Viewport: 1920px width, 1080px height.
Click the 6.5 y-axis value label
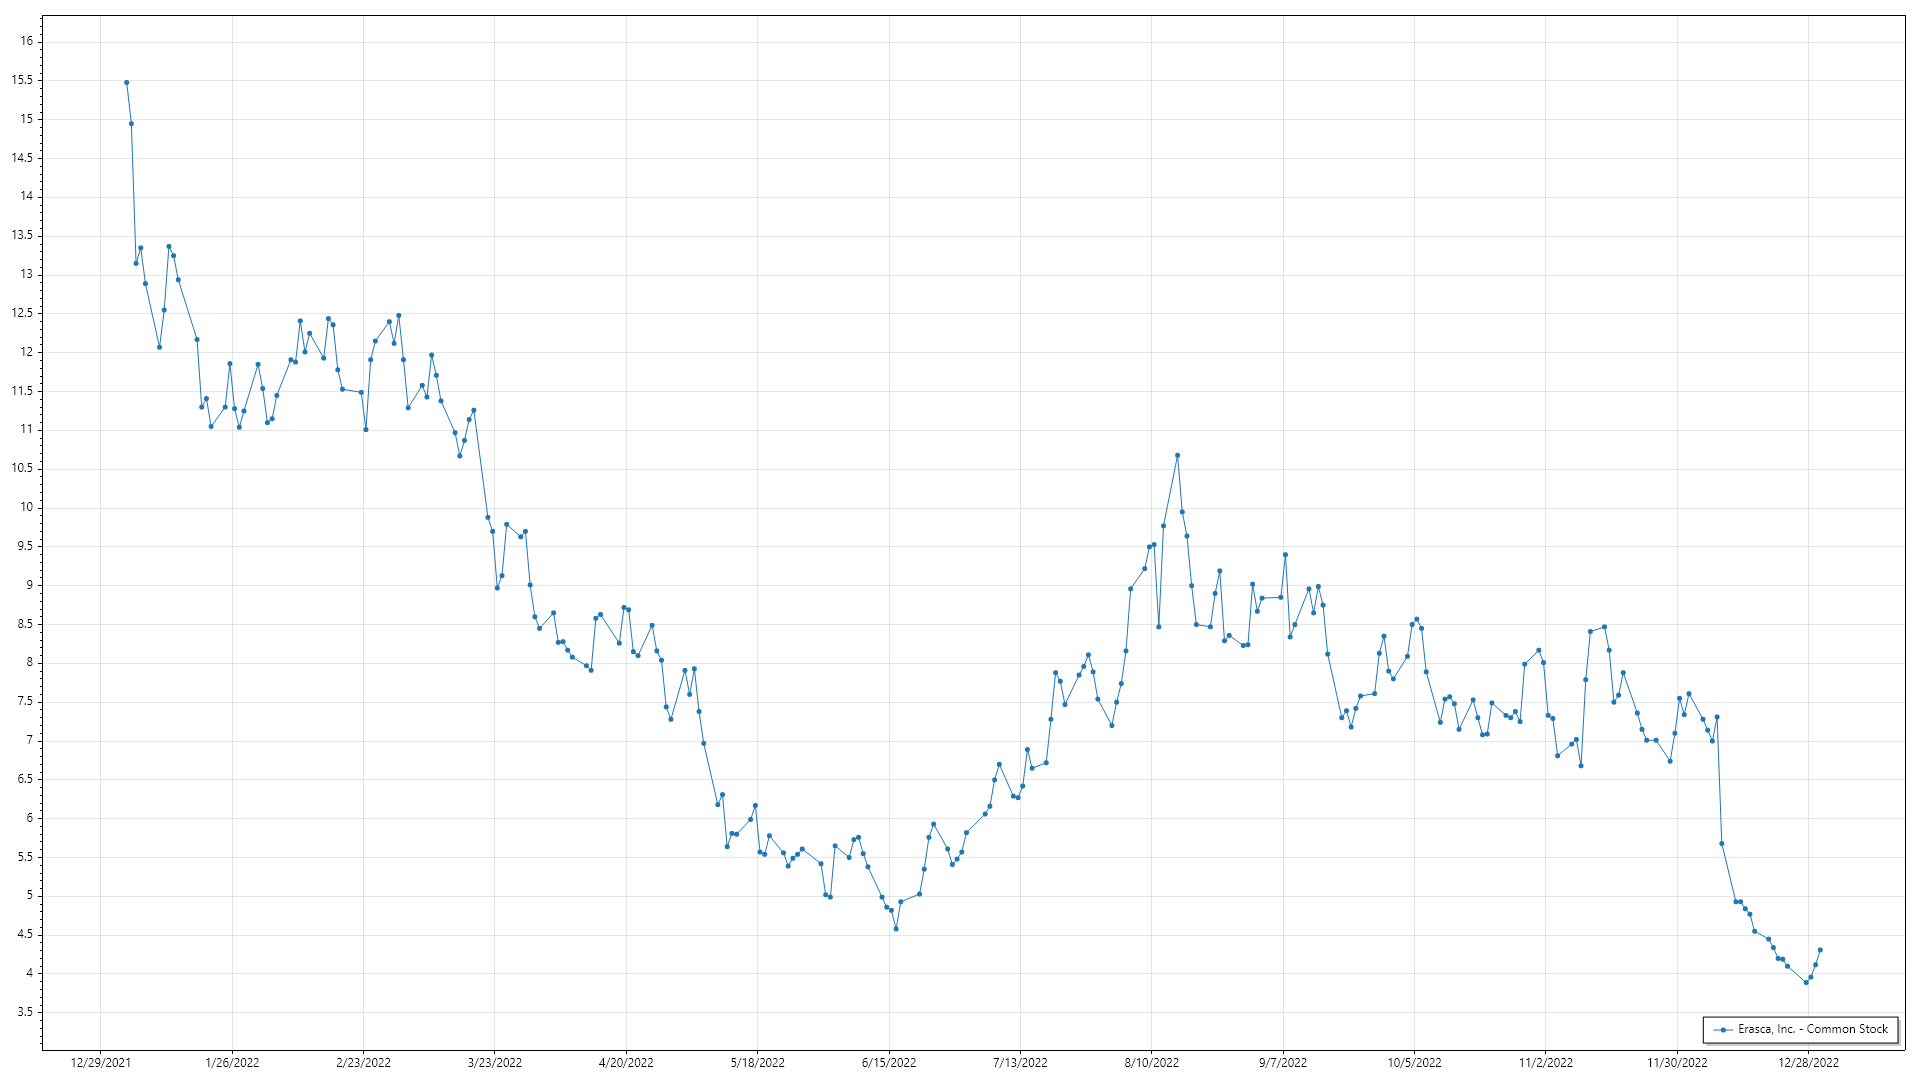coord(24,779)
